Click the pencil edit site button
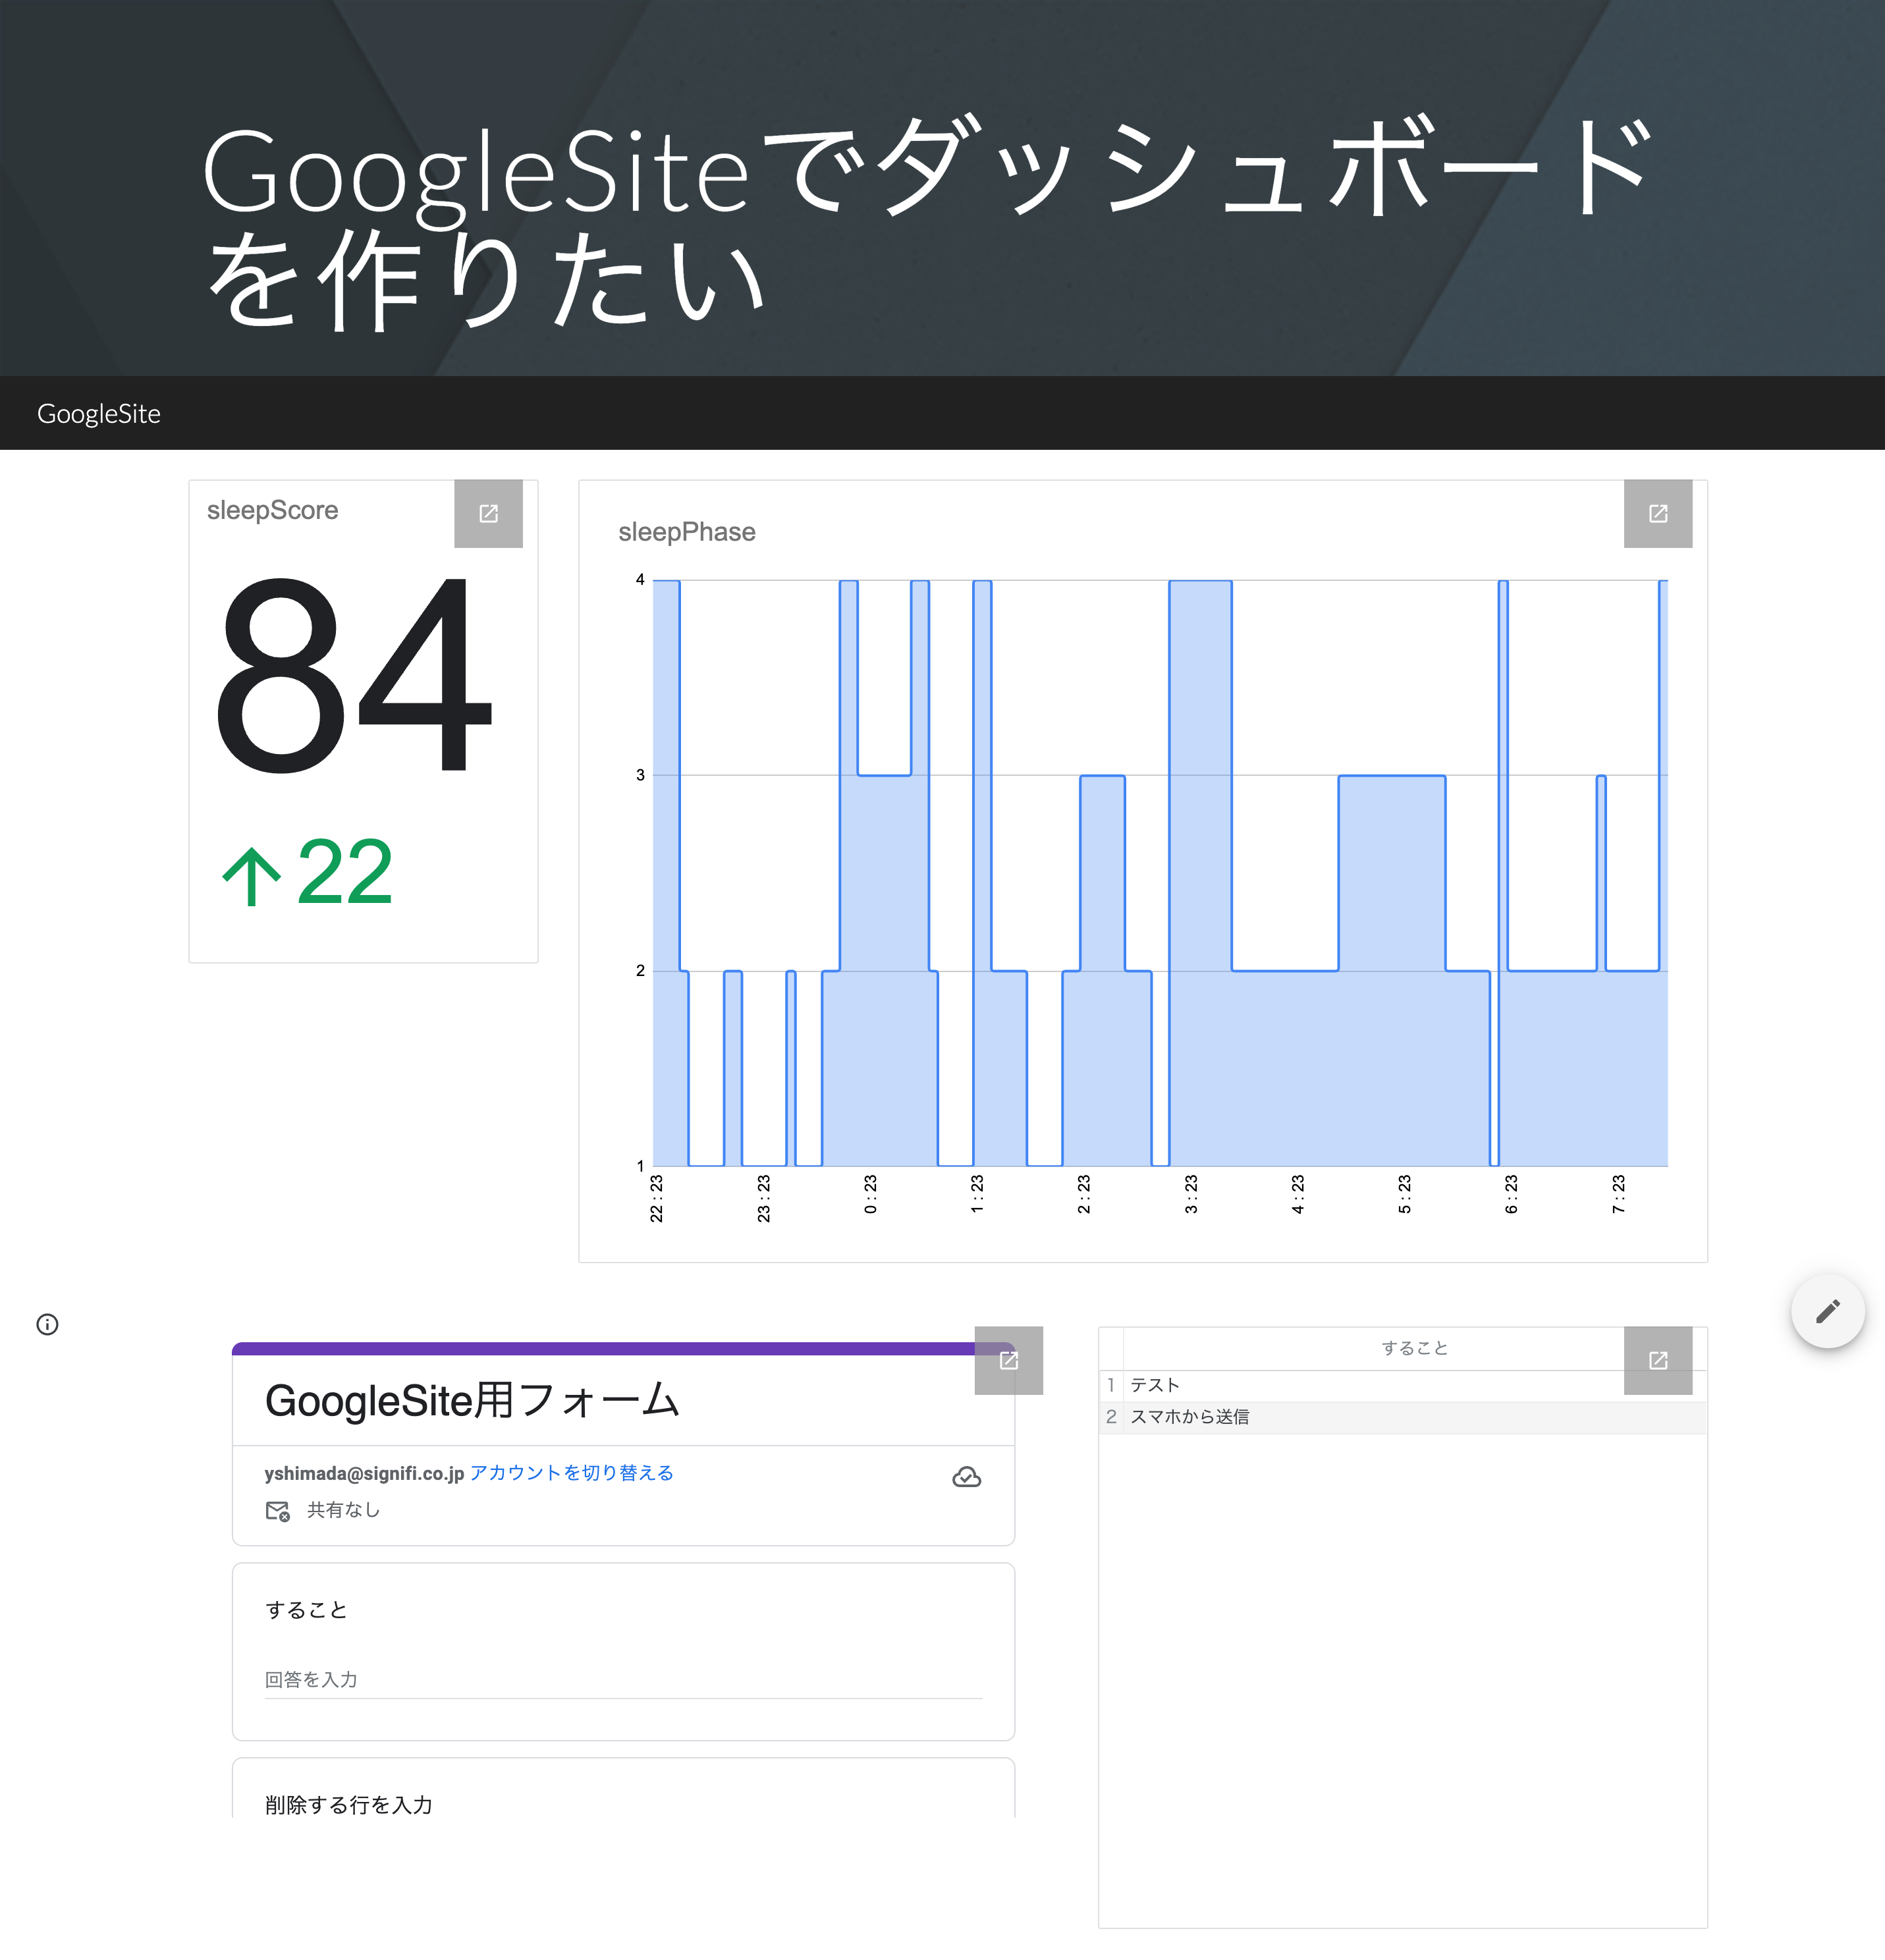Image resolution: width=1885 pixels, height=1960 pixels. click(x=1827, y=1311)
